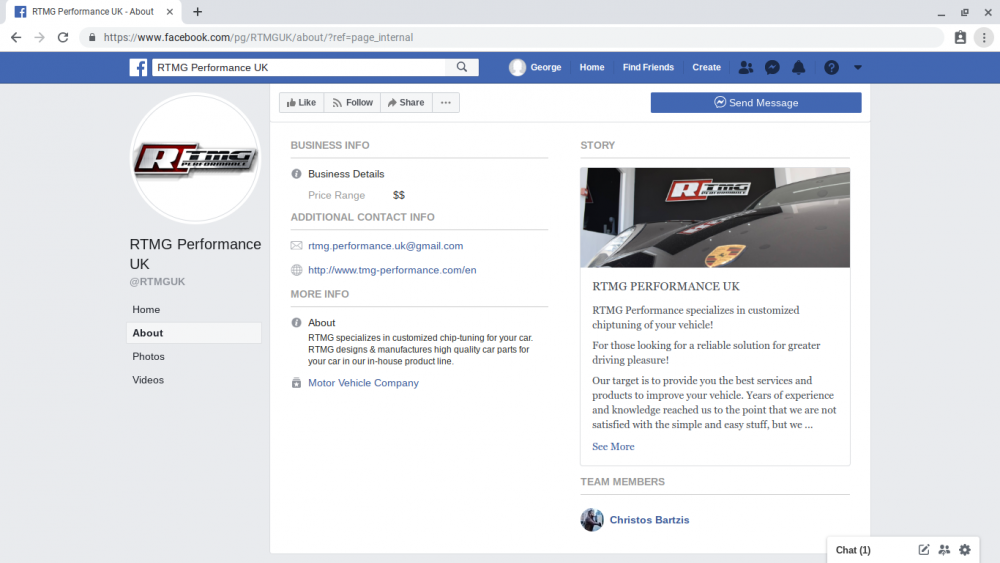
Task: Click Send Message button
Action: click(756, 103)
